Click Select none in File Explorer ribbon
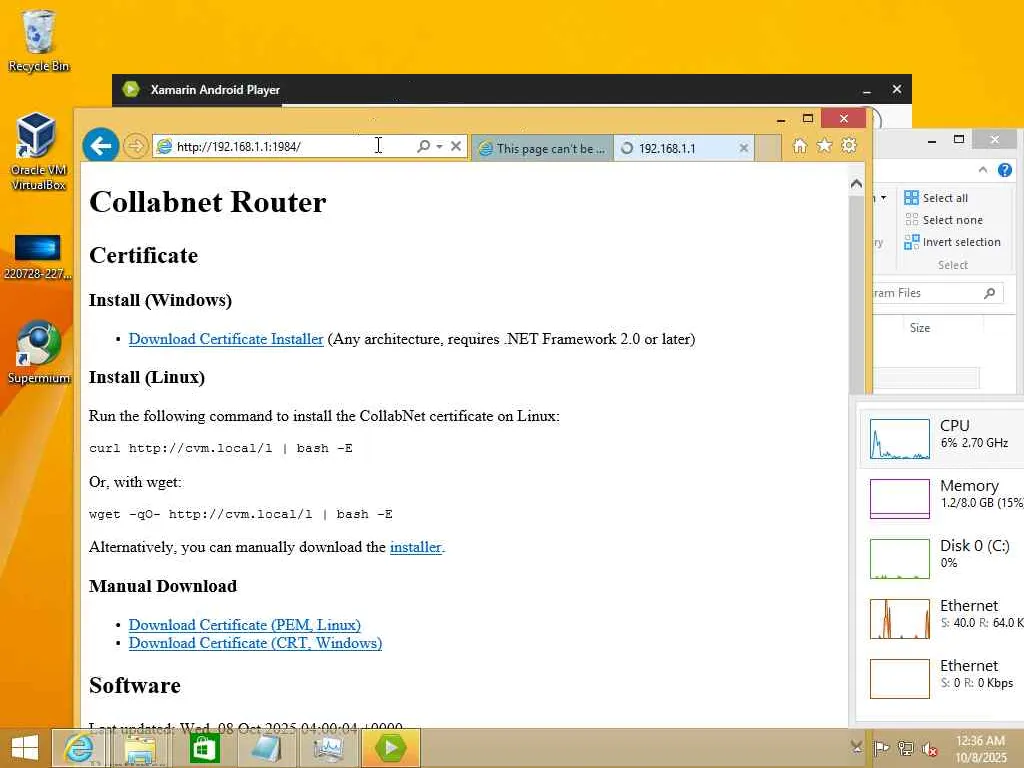Viewport: 1024px width, 768px height. [x=944, y=220]
